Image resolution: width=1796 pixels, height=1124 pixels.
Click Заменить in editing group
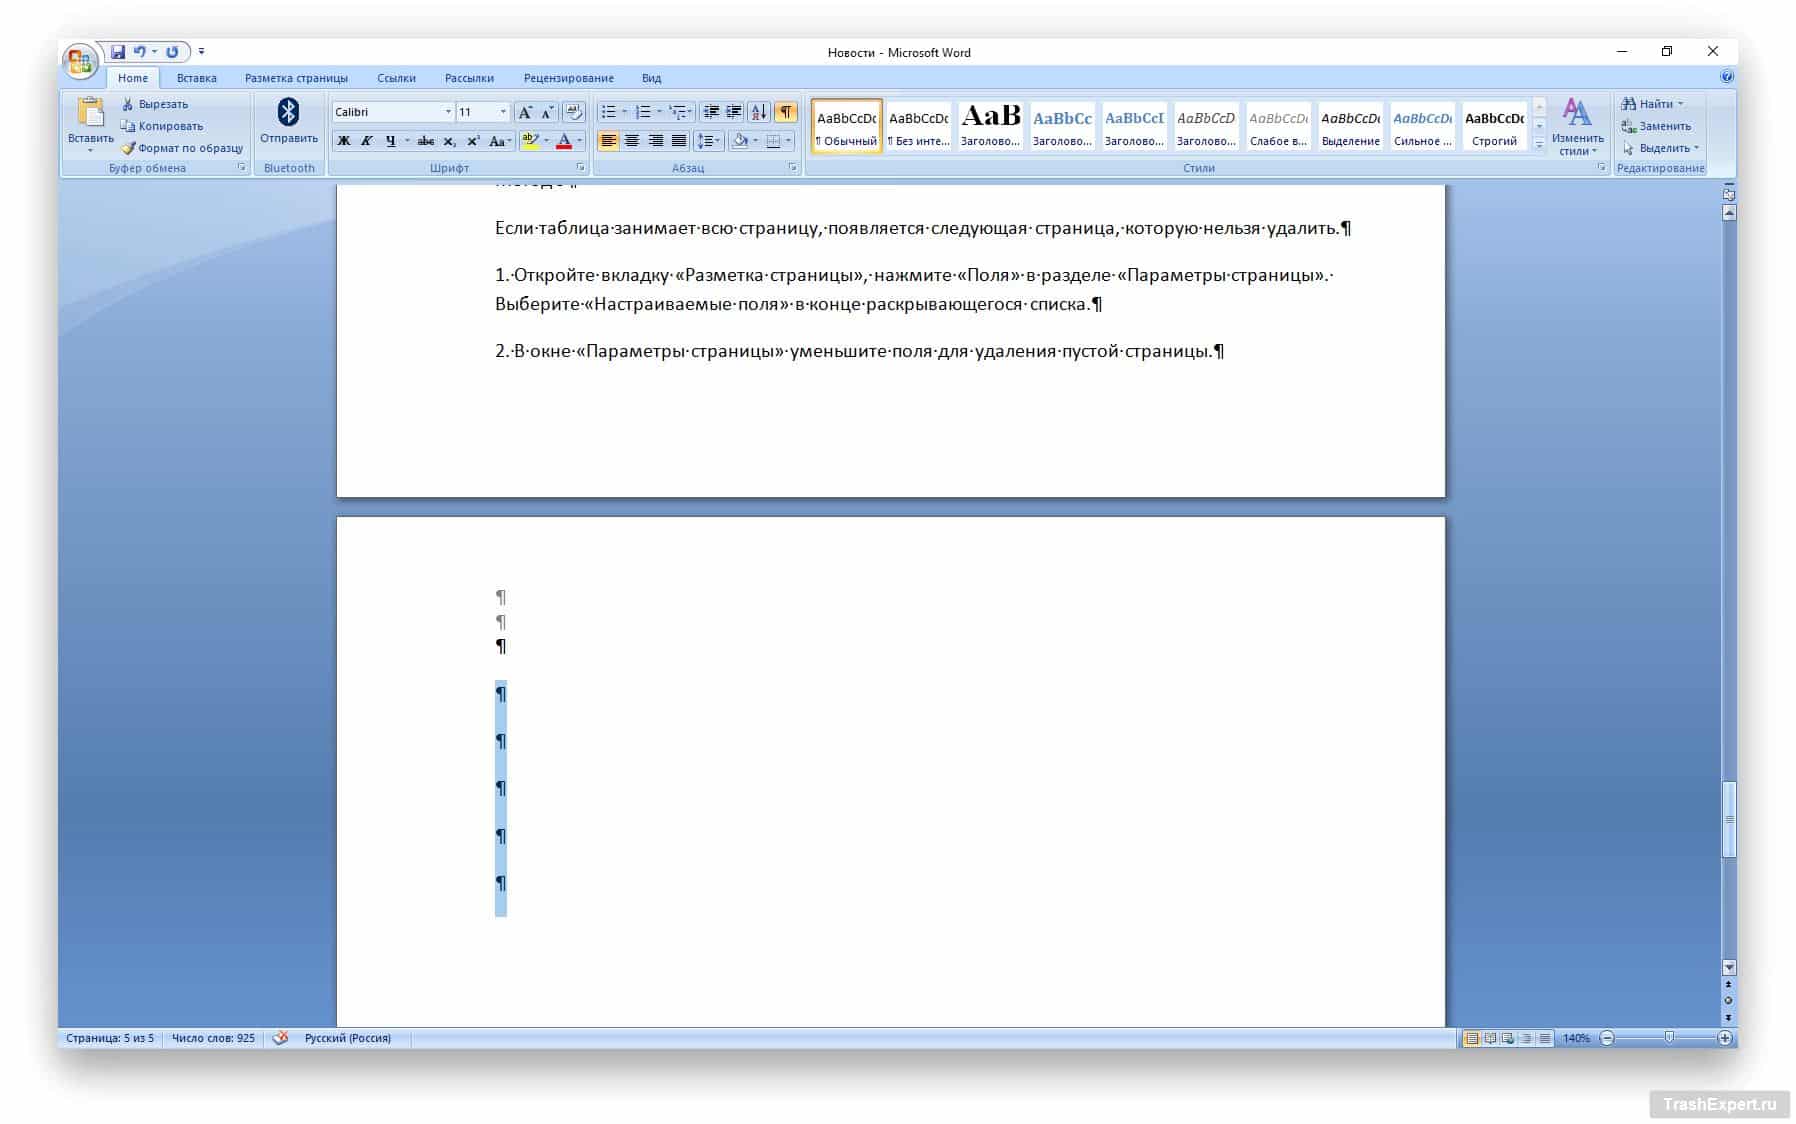pyautogui.click(x=1657, y=126)
